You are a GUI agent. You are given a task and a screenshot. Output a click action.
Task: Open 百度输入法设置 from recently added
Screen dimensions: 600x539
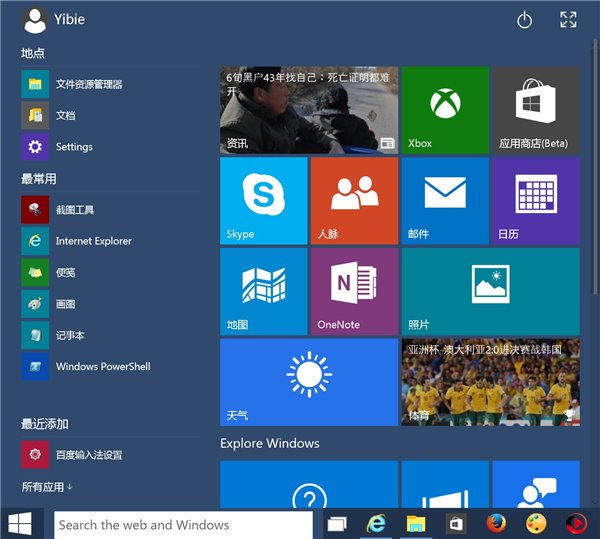click(x=110, y=454)
